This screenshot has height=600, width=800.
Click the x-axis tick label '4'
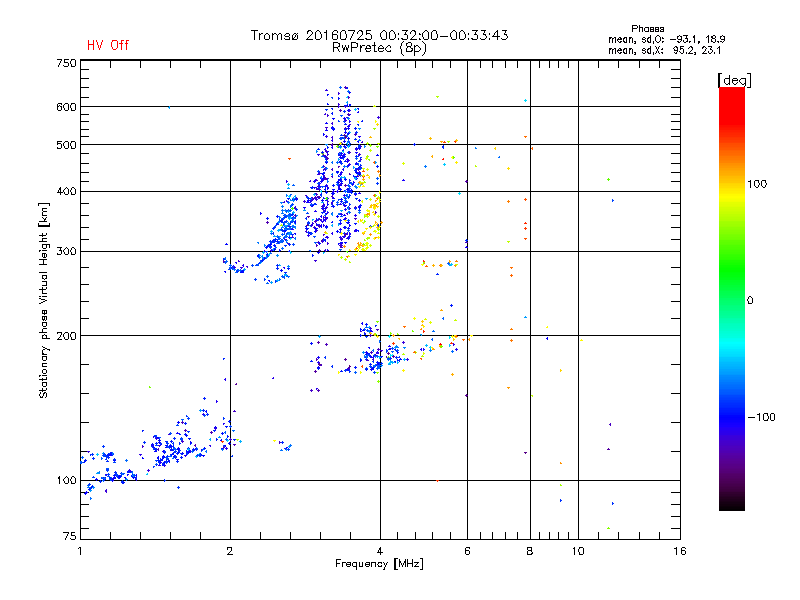[380, 551]
